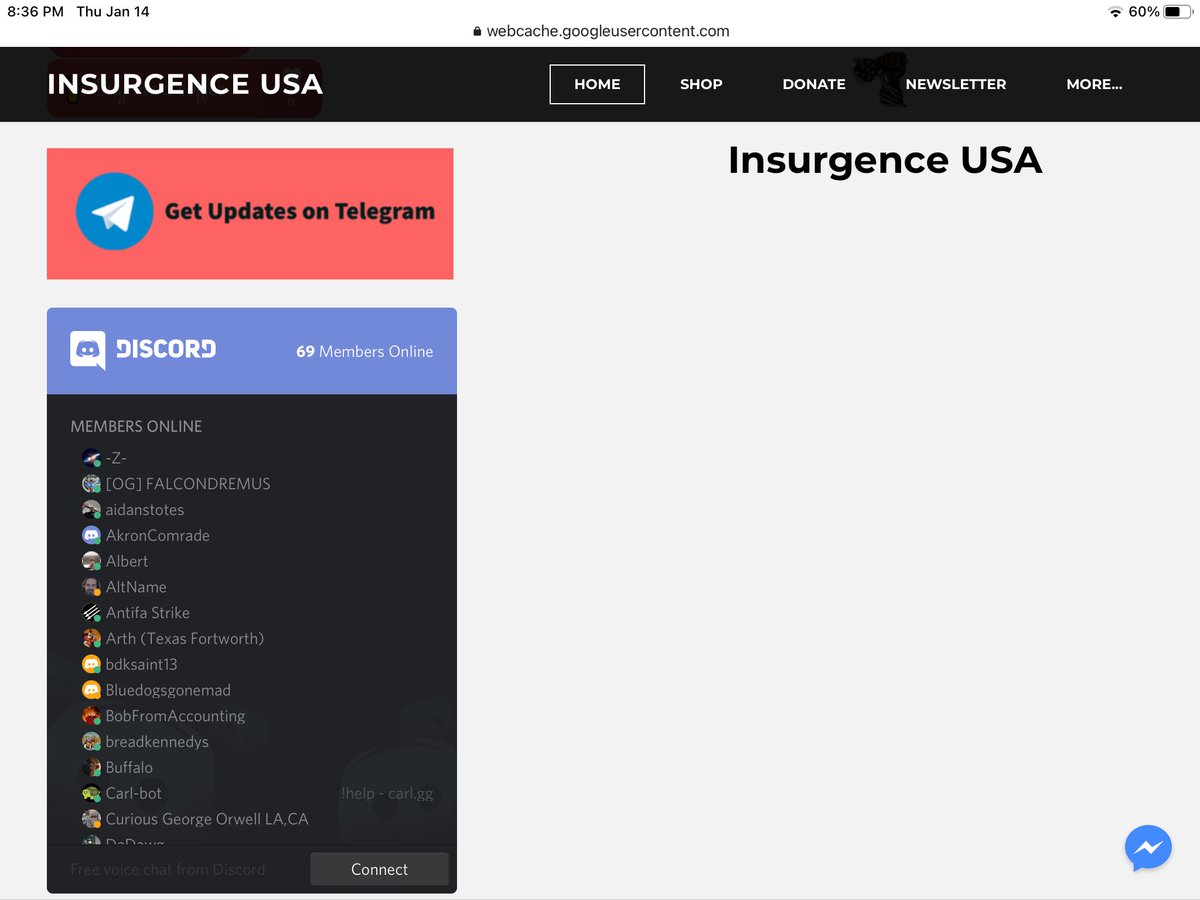Click the Telegram paper plane icon

[115, 211]
